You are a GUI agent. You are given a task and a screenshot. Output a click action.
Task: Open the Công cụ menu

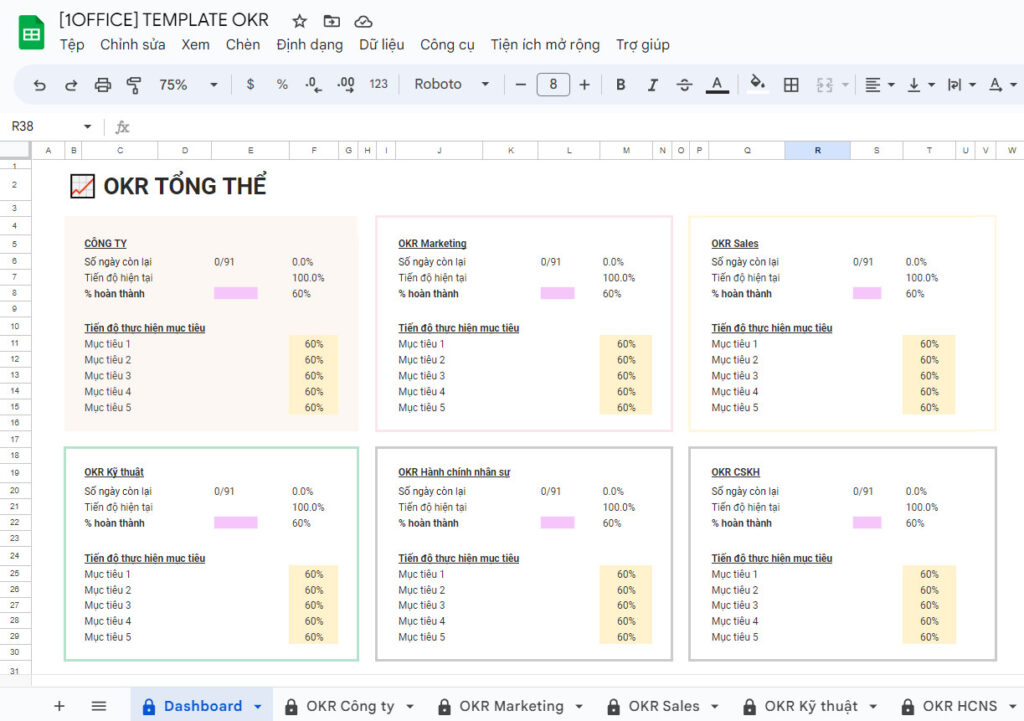[x=447, y=45]
